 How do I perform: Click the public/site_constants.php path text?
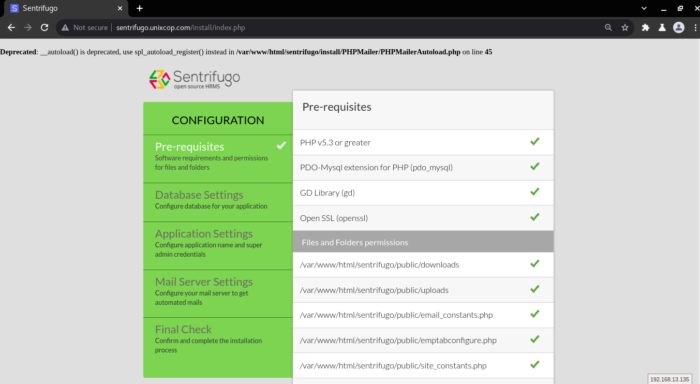[393, 366]
